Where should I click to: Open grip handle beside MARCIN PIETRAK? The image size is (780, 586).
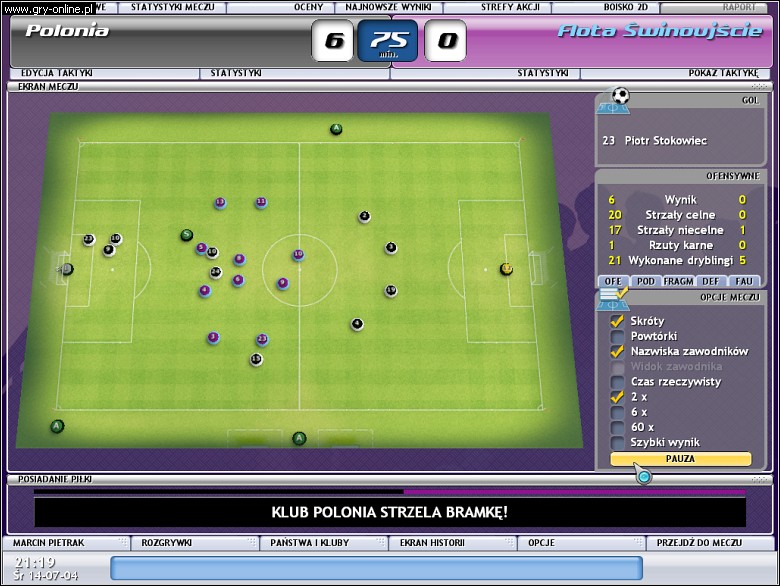[122, 542]
